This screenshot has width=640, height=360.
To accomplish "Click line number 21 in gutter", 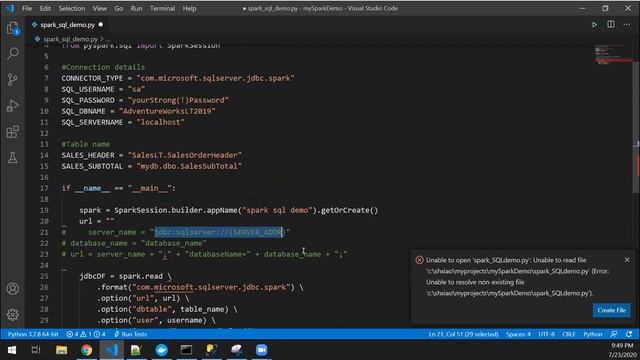I will (x=44, y=232).
